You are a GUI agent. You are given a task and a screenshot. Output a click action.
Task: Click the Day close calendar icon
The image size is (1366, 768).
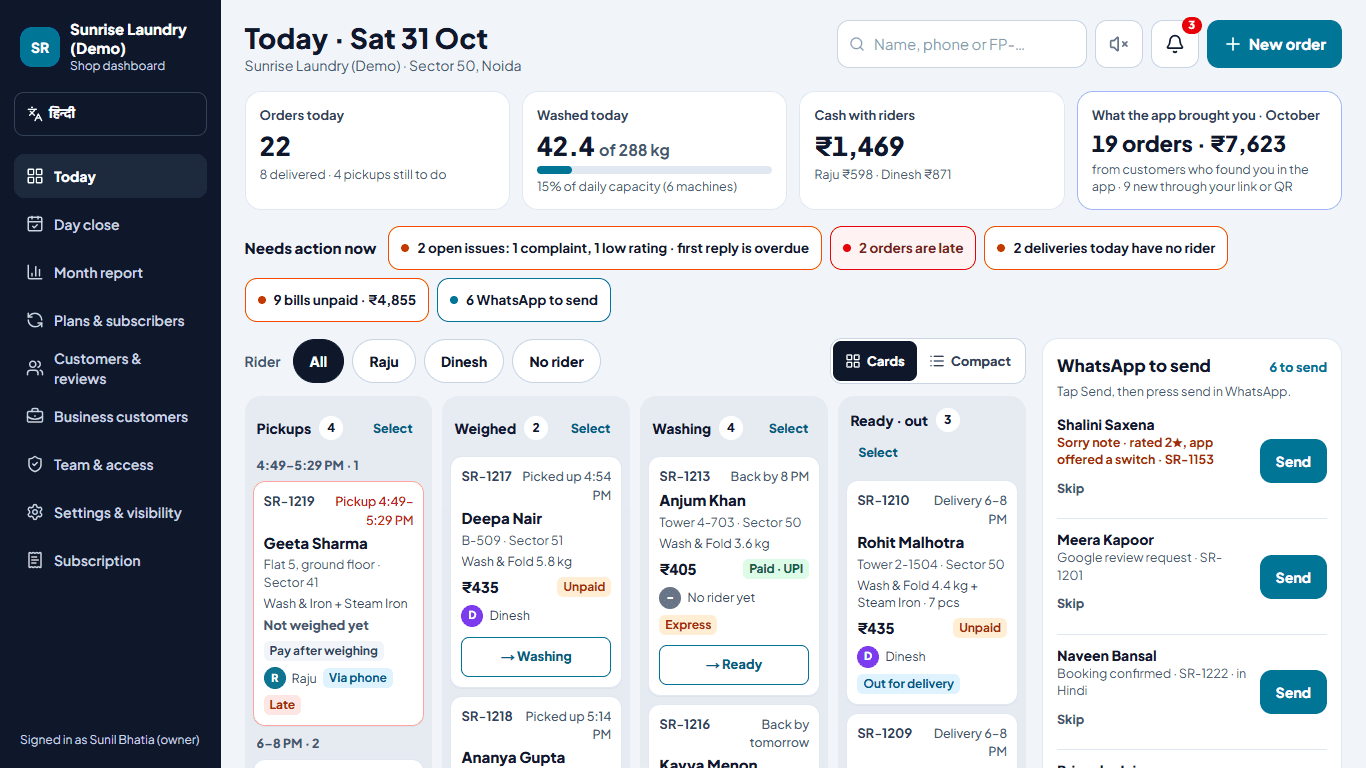point(35,225)
